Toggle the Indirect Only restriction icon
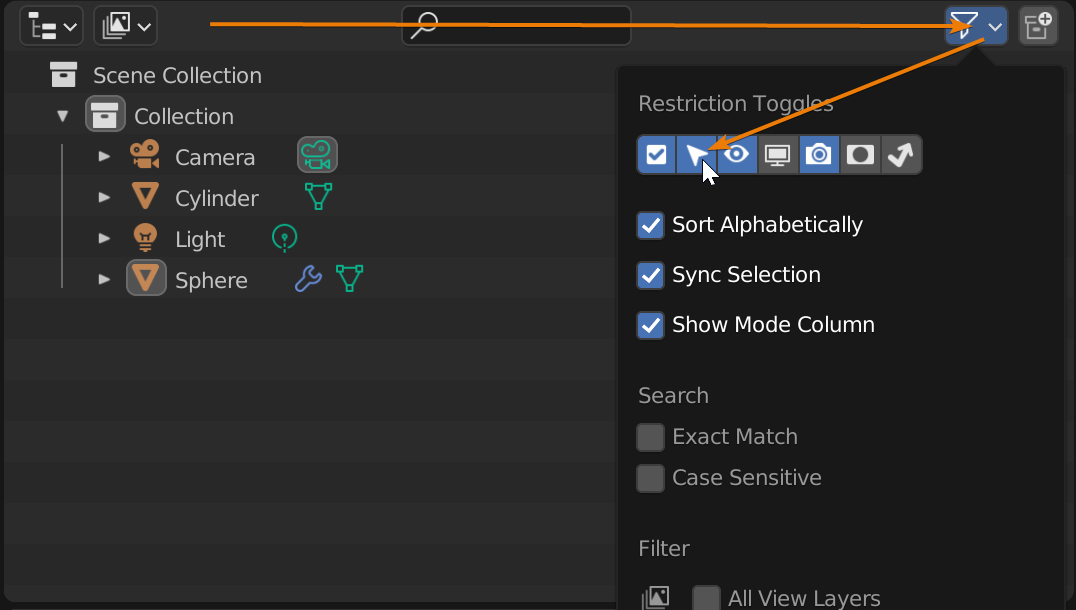 point(901,155)
